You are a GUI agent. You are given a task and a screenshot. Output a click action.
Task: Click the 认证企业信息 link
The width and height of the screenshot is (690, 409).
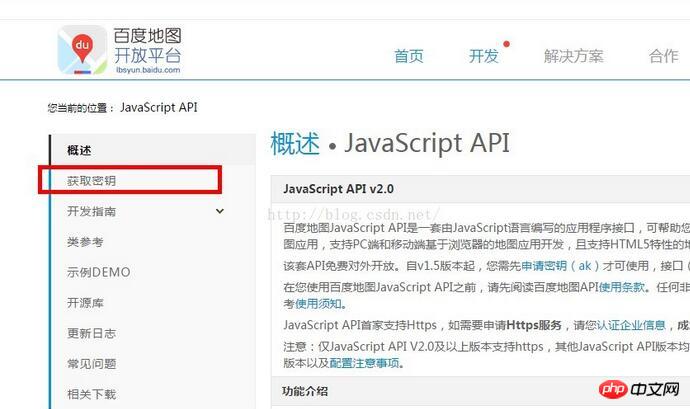pos(631,325)
